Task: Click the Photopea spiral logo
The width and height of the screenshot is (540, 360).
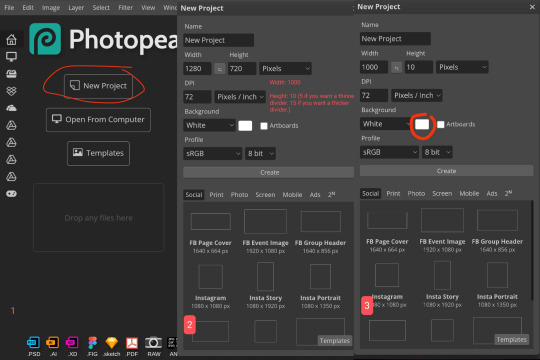Action: (x=45, y=39)
